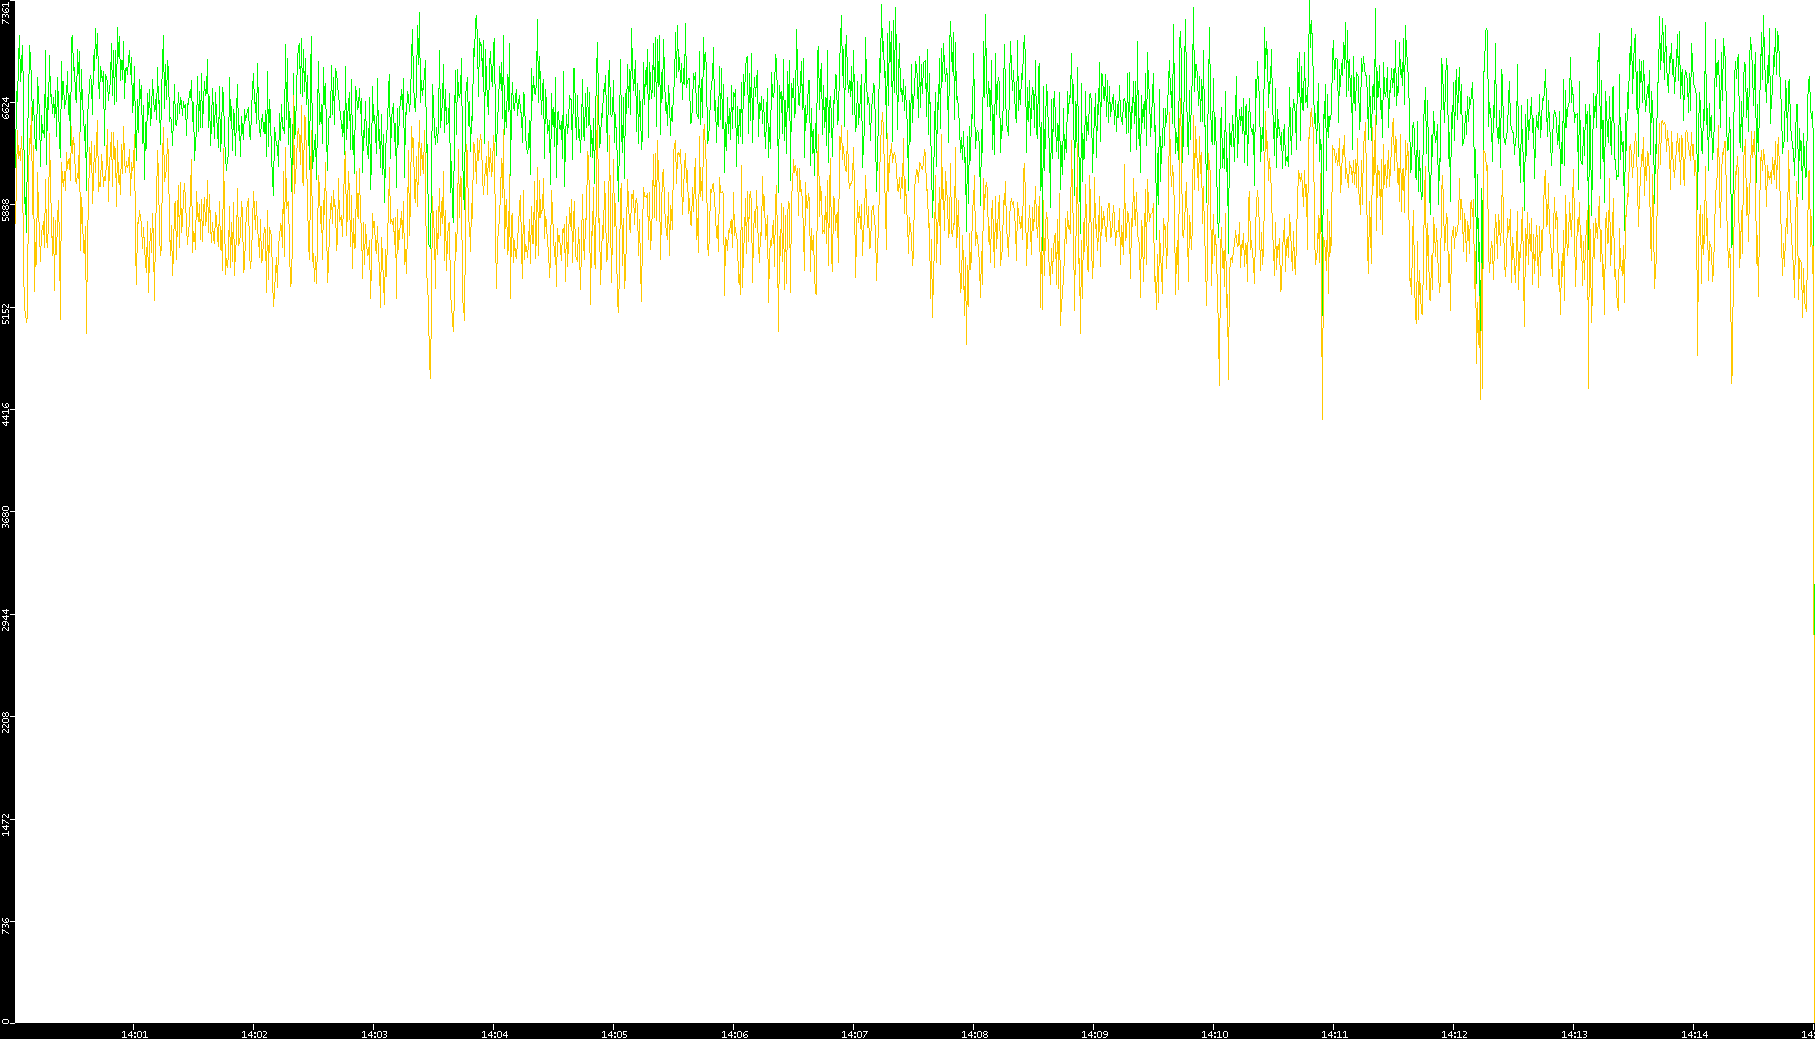Click the 14:12 time axis label
The height and width of the screenshot is (1039, 1815).
click(x=1454, y=1034)
